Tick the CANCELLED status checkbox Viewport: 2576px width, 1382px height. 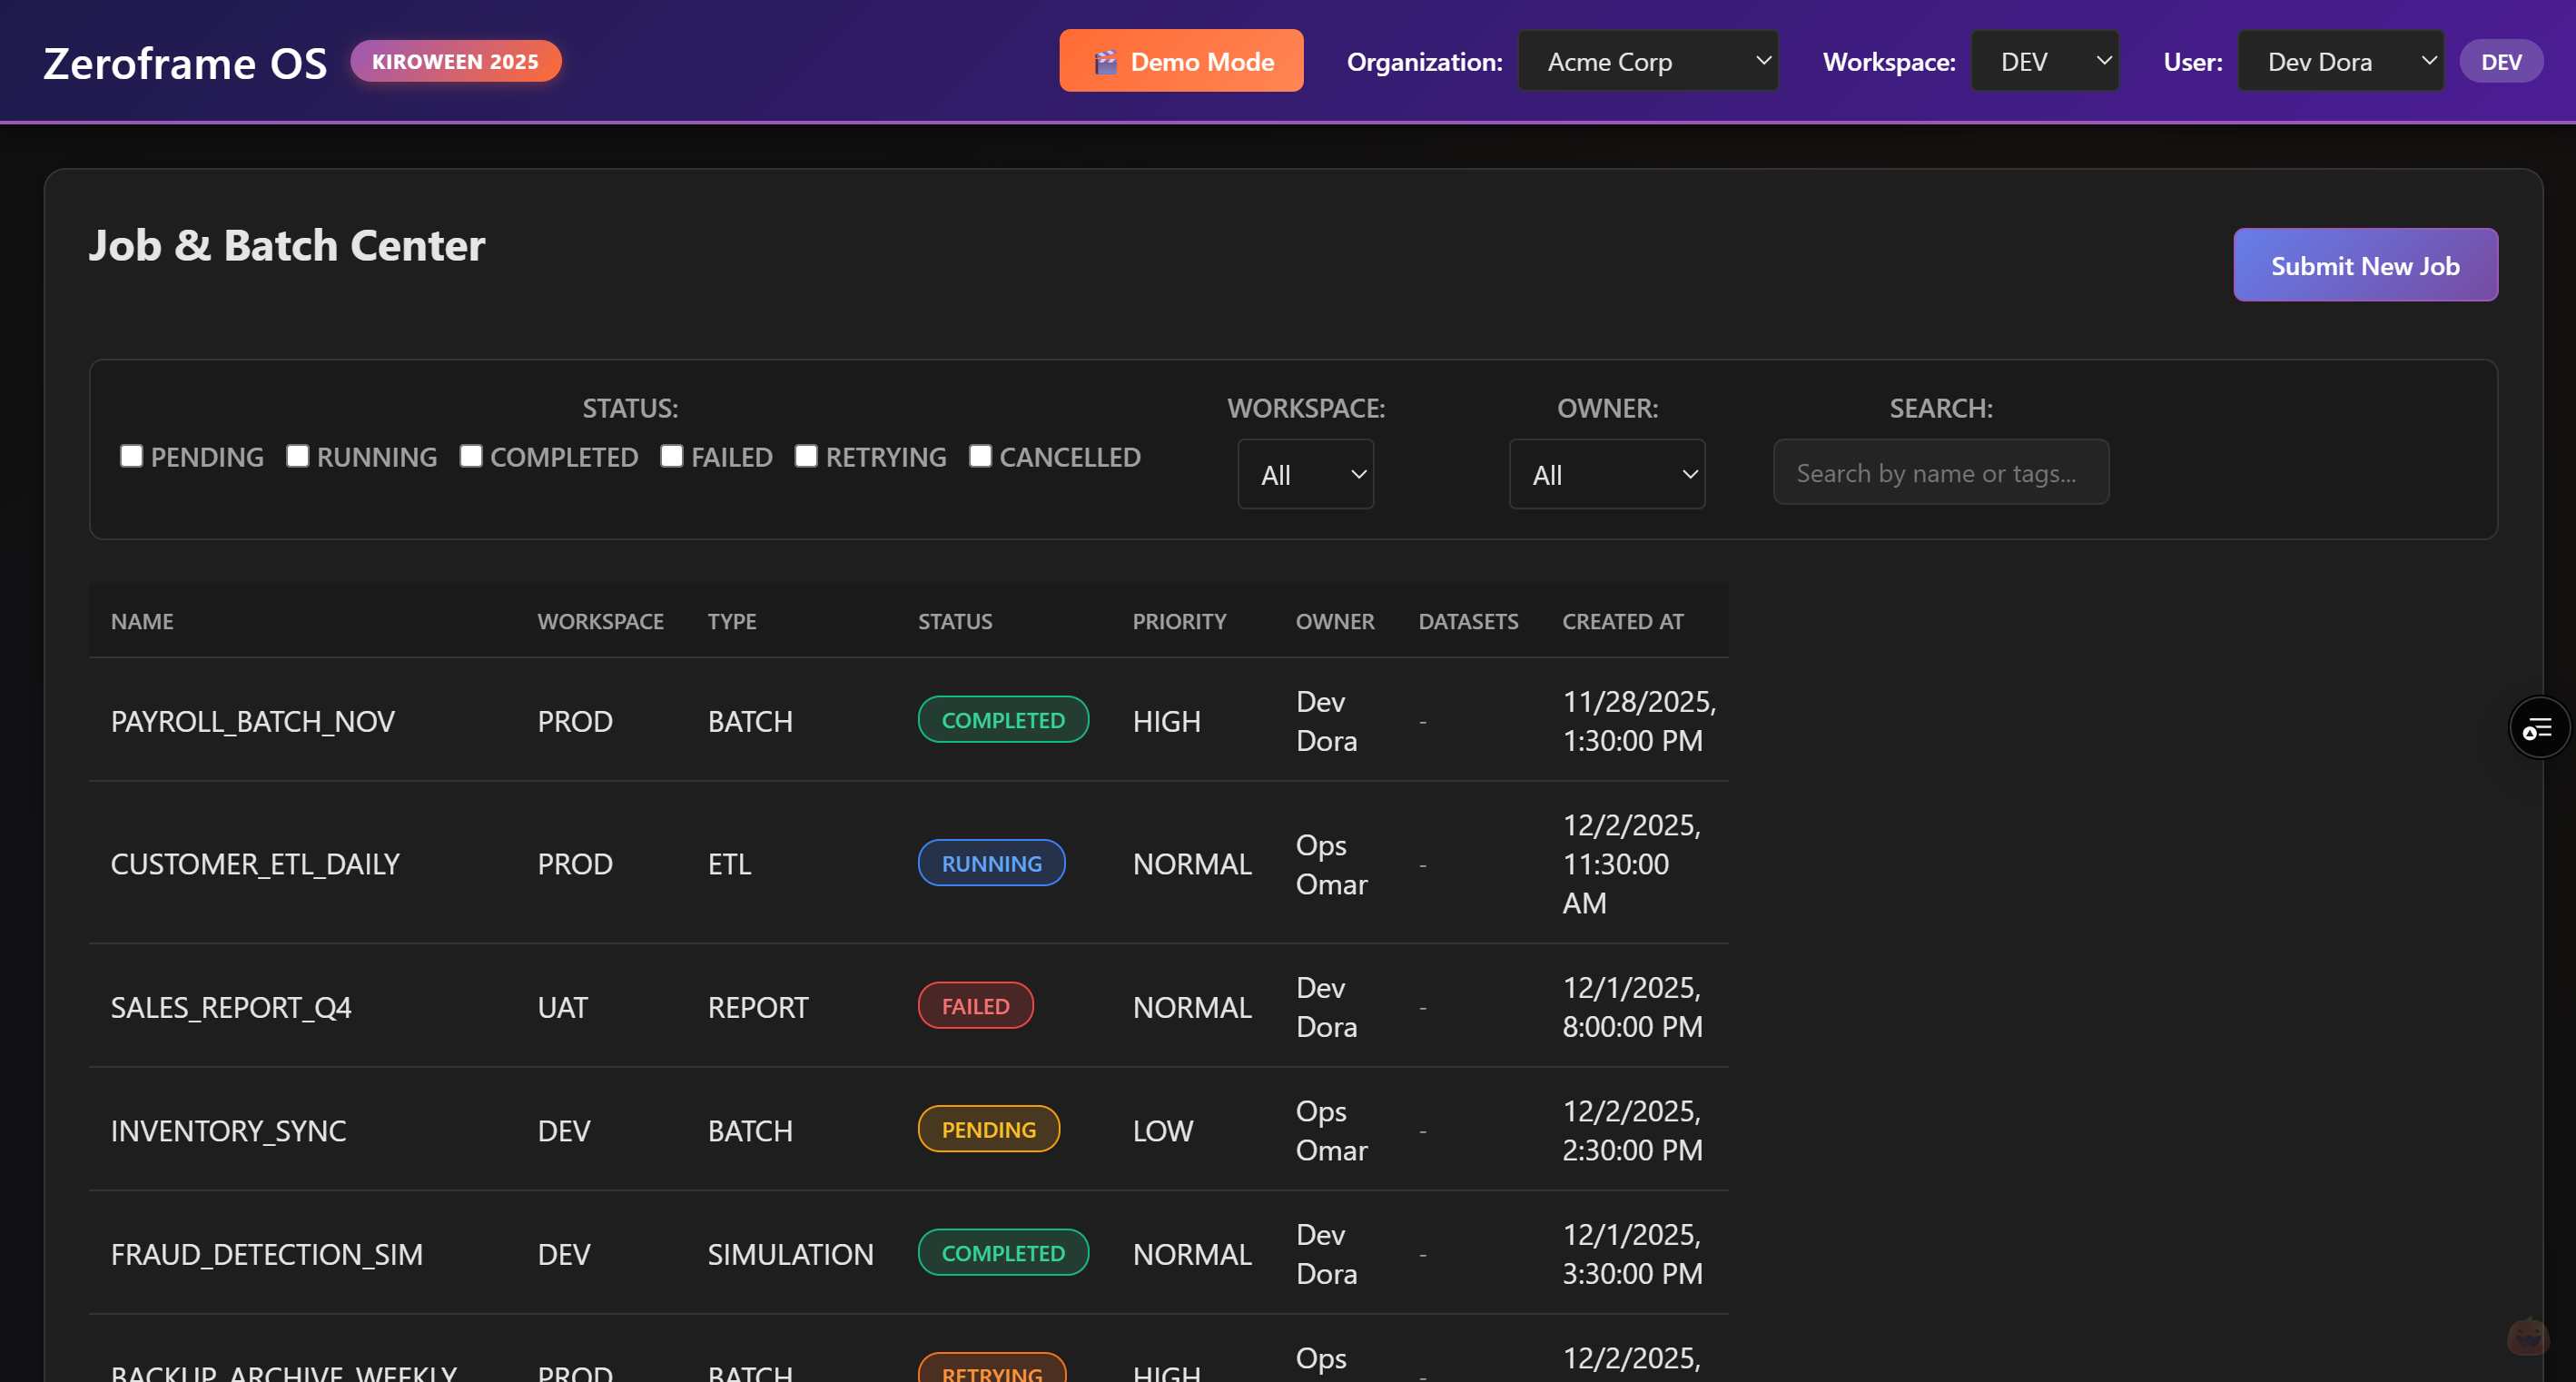click(980, 456)
